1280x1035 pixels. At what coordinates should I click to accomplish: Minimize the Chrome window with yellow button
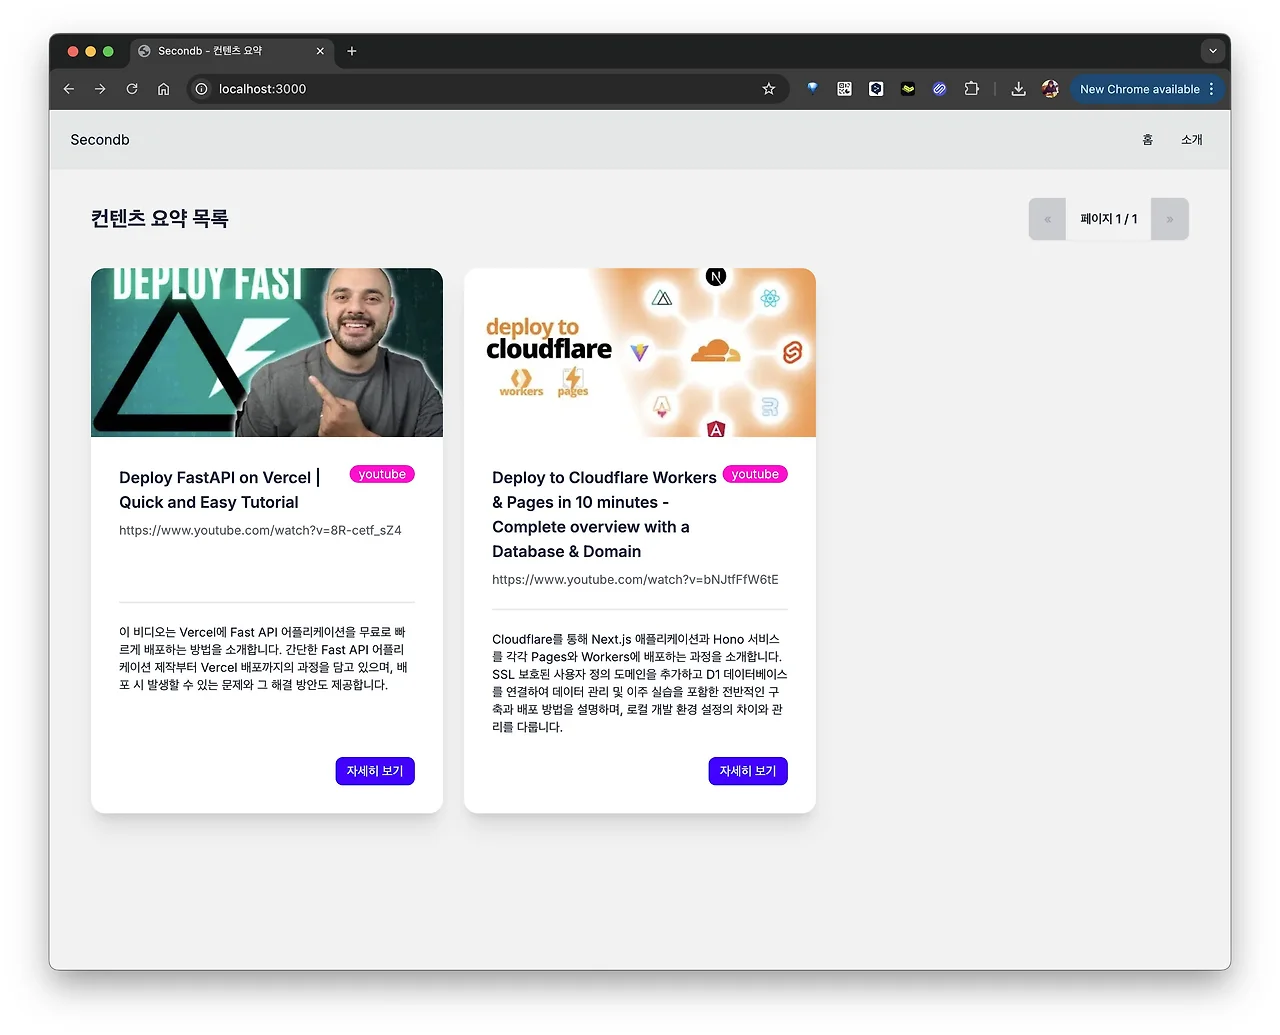[x=91, y=51]
